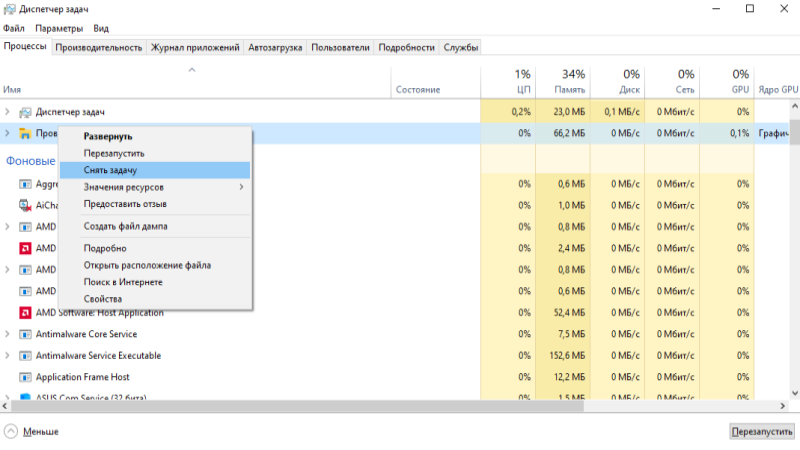Click the 152,6 МБ memory value

tap(567, 356)
